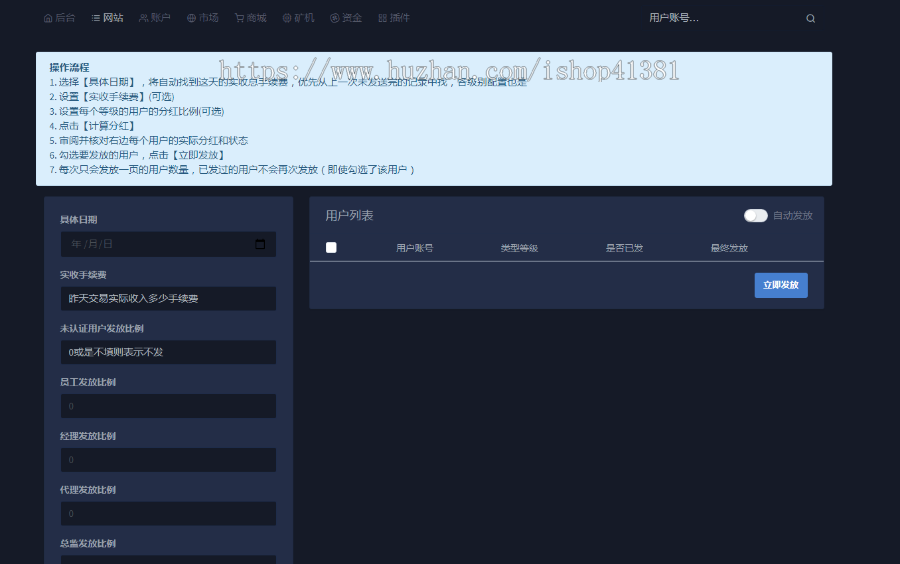Click instruction line 6 about 立即发放
Screen dimensions: 900x564
tap(138, 155)
